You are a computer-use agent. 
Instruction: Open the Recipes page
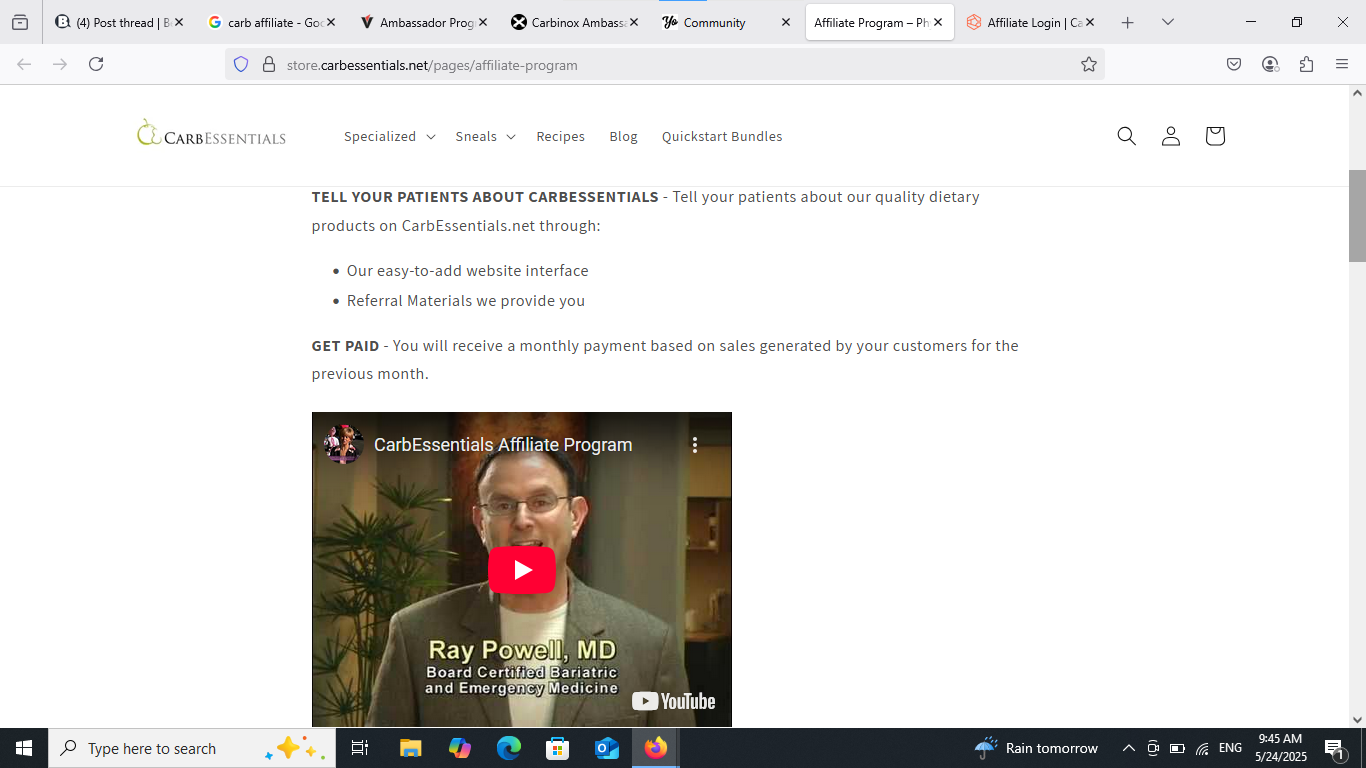point(560,136)
